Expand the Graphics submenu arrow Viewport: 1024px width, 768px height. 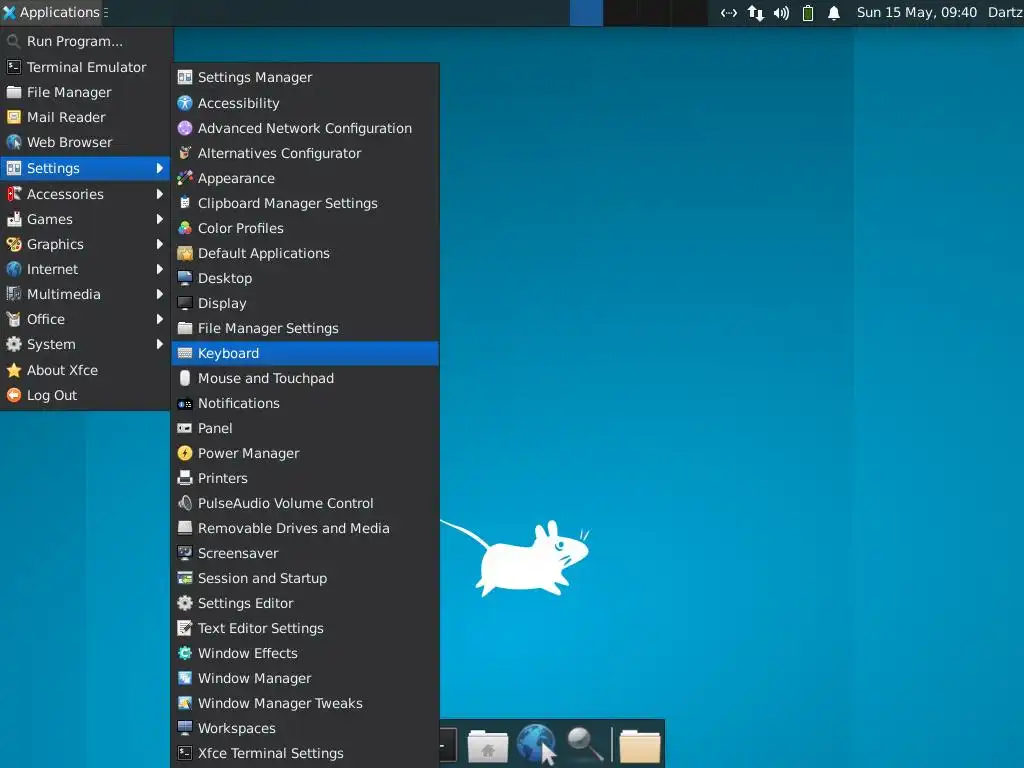point(159,244)
